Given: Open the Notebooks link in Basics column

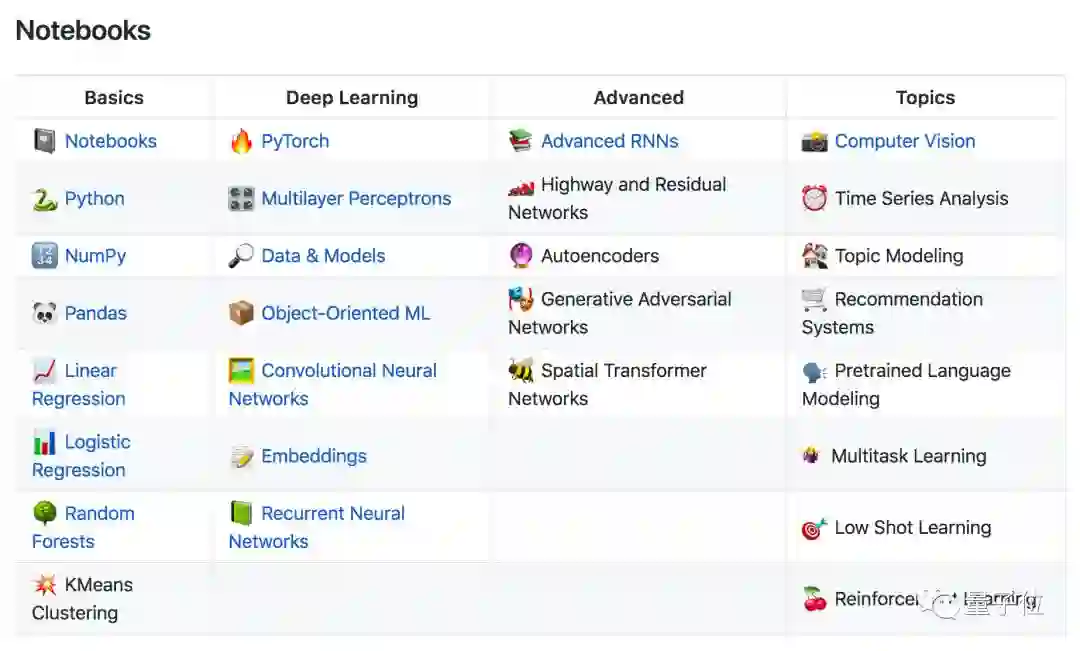Looking at the screenshot, I should tap(110, 141).
